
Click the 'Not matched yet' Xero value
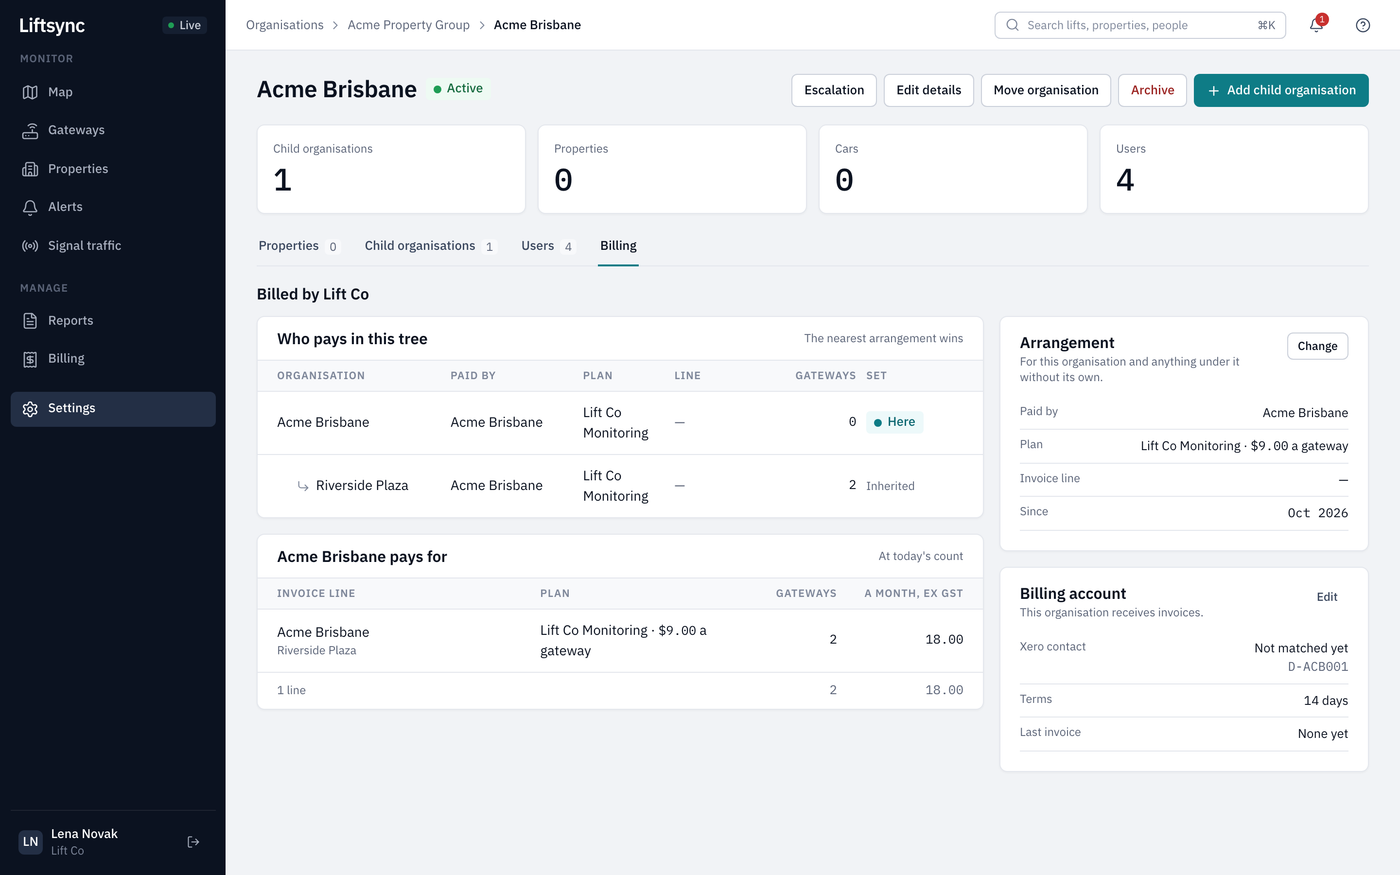pos(1301,648)
